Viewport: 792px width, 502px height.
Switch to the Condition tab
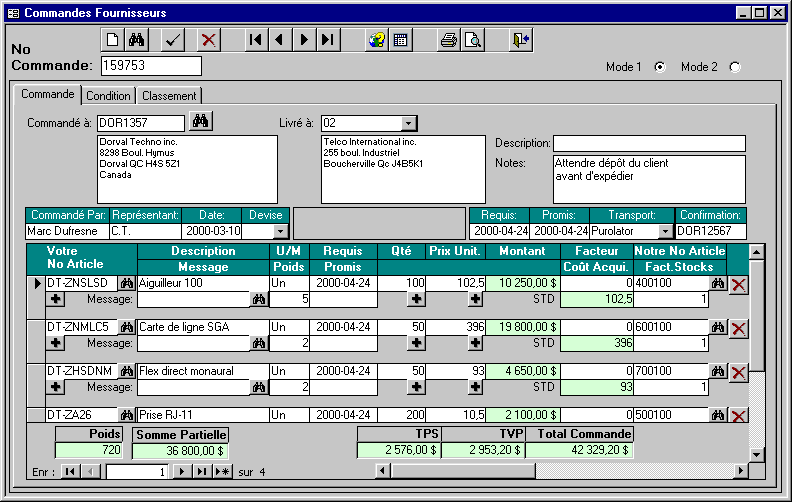(x=108, y=95)
